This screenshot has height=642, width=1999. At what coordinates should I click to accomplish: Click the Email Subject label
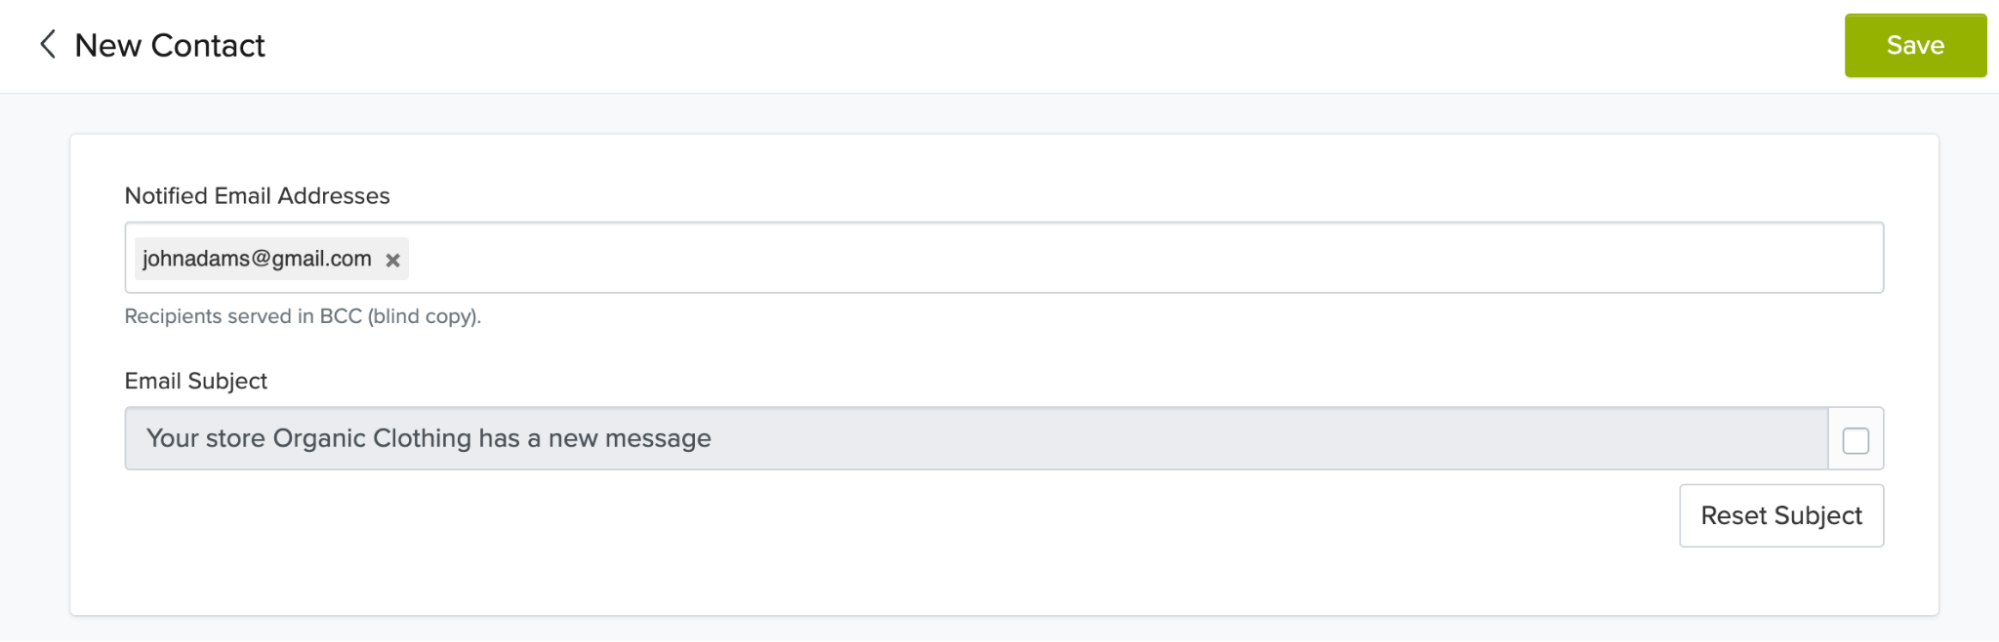coord(196,381)
